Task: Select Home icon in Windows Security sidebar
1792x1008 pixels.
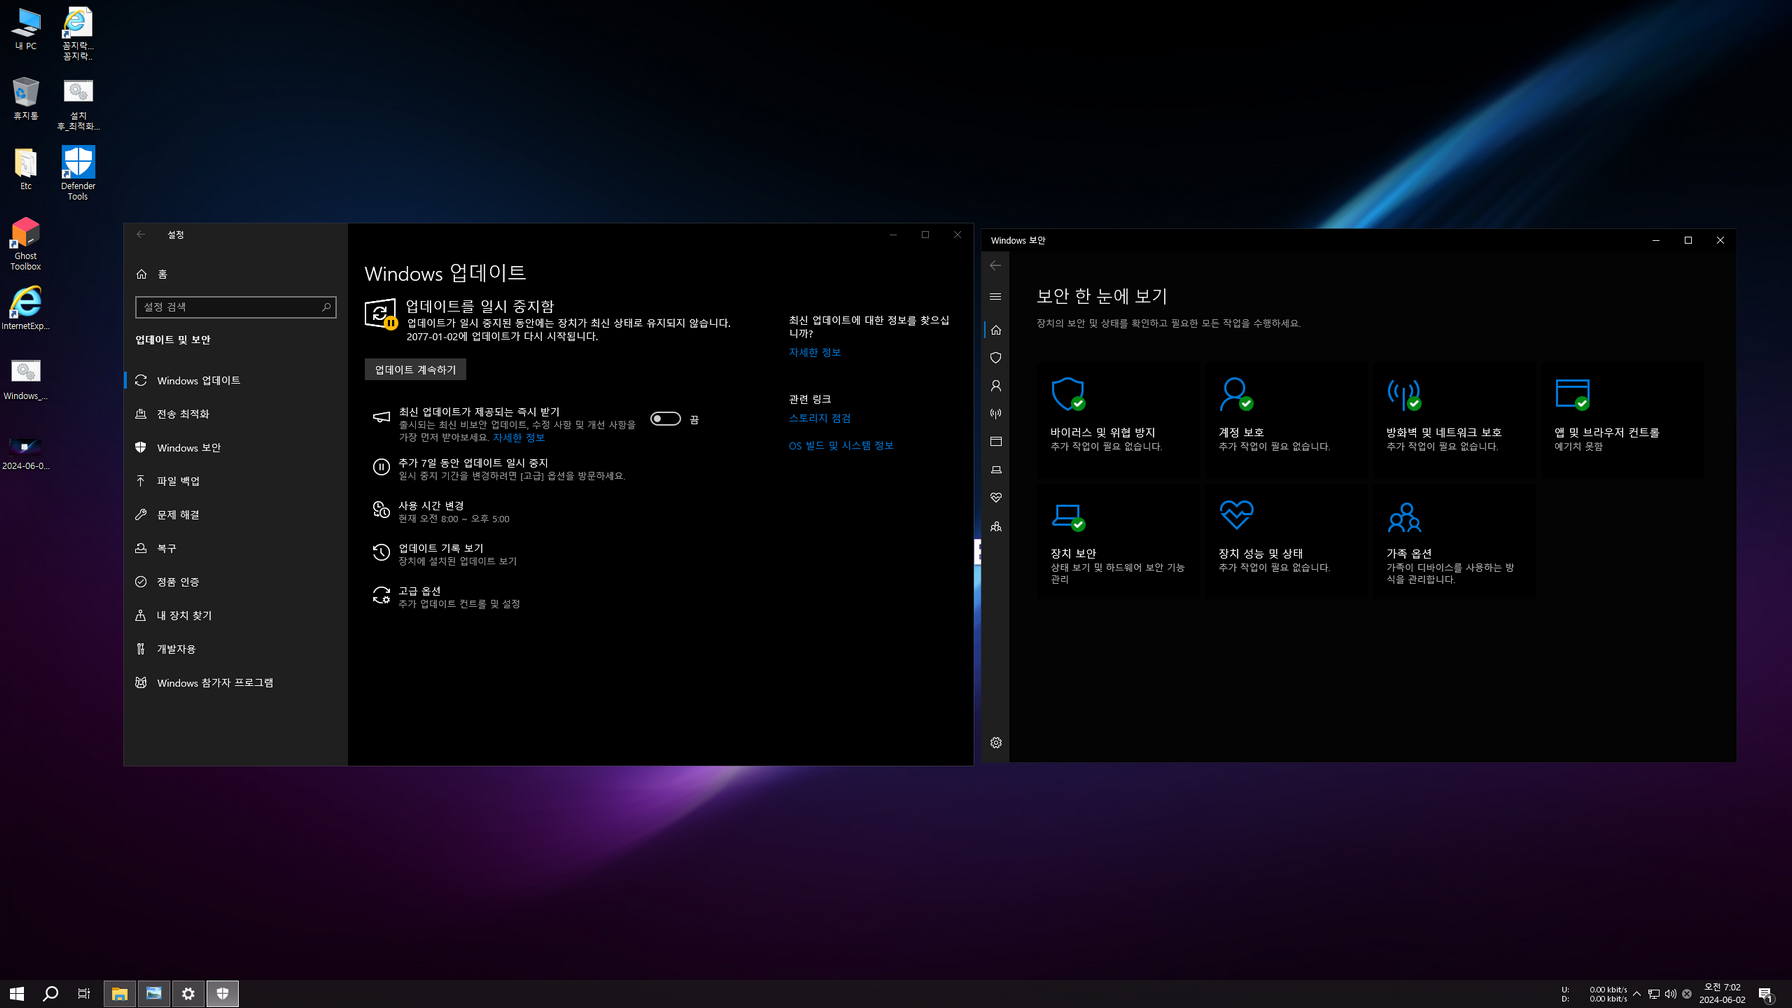Action: (x=996, y=330)
